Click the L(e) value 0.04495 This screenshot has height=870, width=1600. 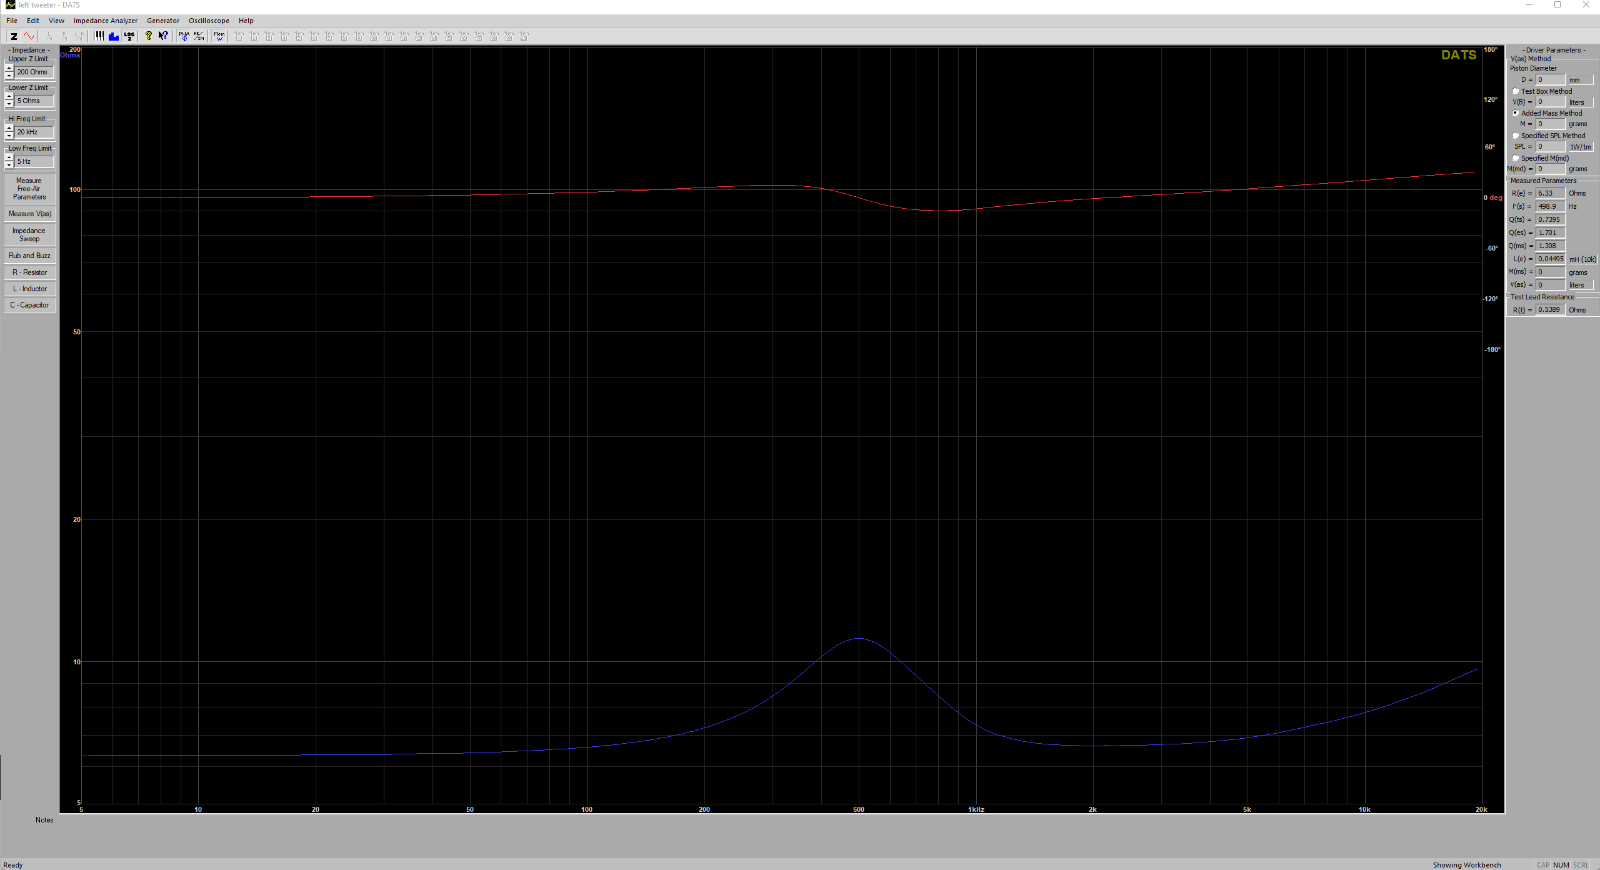pyautogui.click(x=1550, y=258)
